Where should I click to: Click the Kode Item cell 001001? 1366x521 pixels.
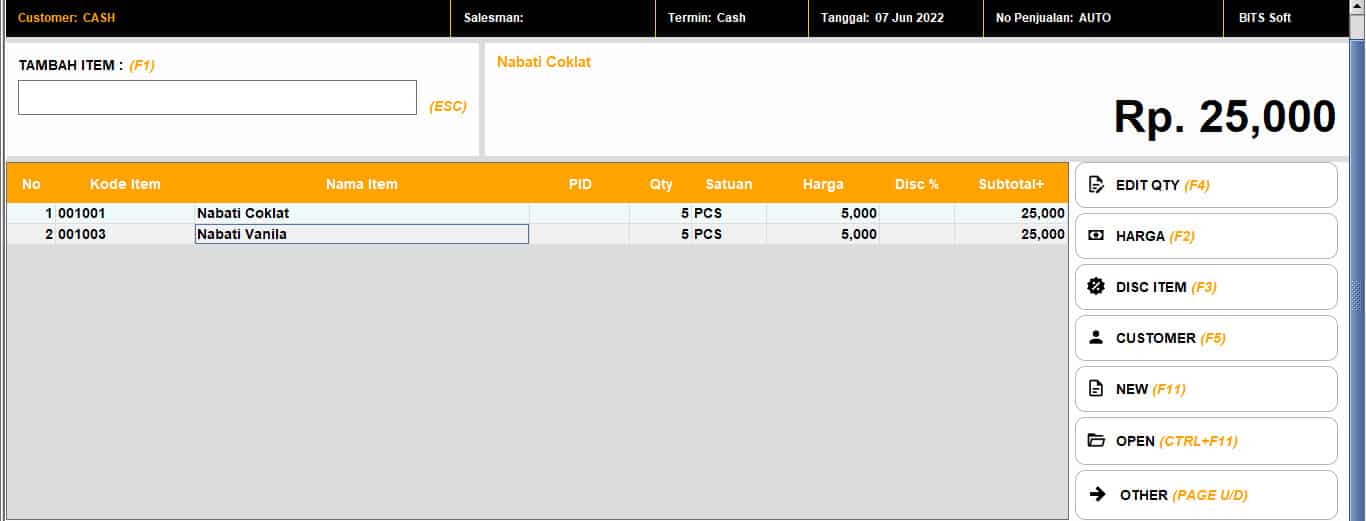[x=124, y=213]
